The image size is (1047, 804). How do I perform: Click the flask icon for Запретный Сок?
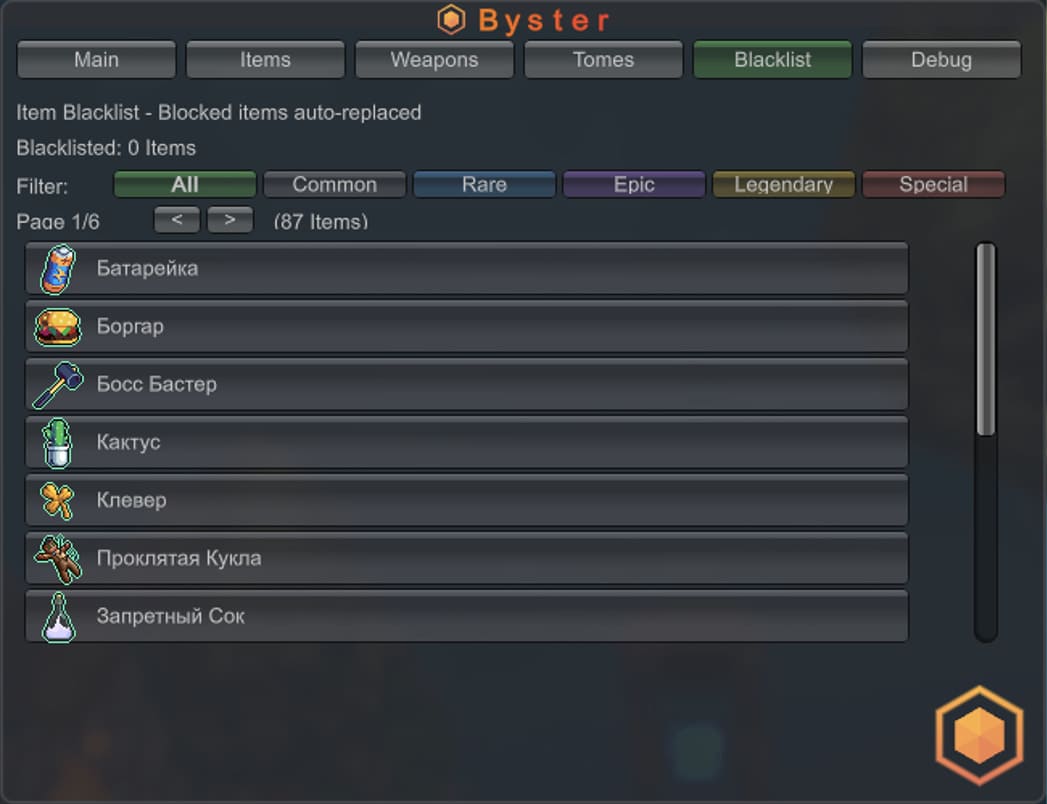coord(58,616)
